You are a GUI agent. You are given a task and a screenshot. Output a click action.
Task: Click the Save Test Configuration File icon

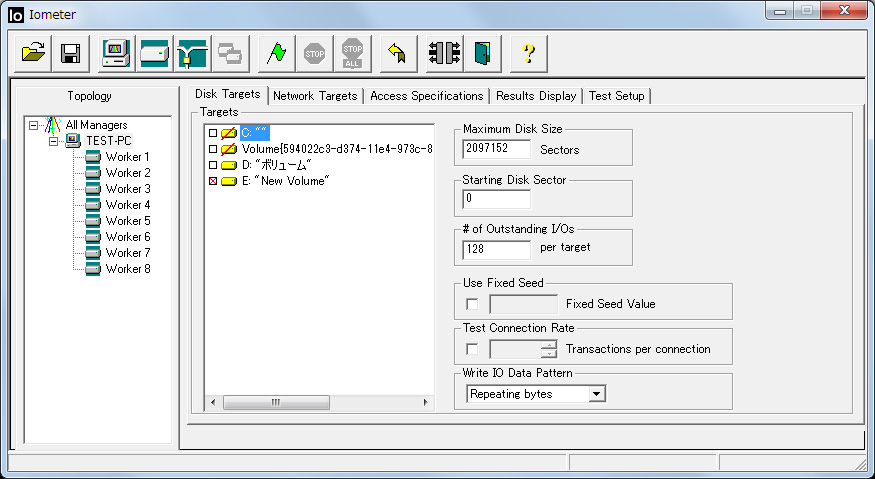click(70, 54)
